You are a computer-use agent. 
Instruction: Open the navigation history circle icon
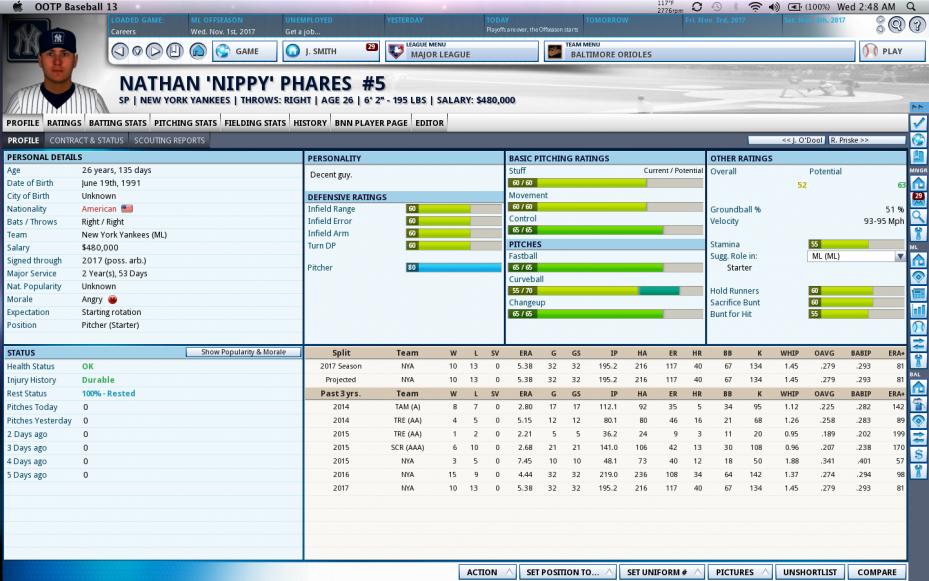coord(137,52)
